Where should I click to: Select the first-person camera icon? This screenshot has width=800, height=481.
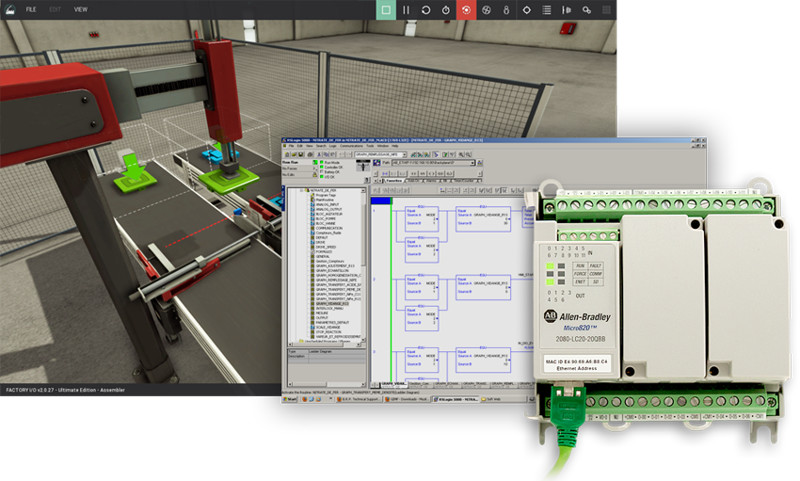506,10
